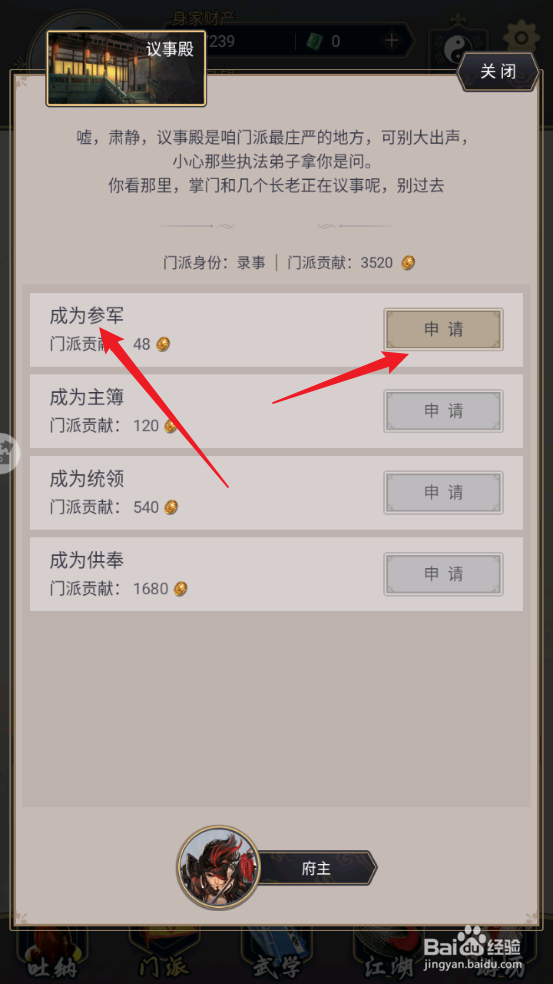
Task: Apply to become 供奉
Action: pyautogui.click(x=443, y=574)
